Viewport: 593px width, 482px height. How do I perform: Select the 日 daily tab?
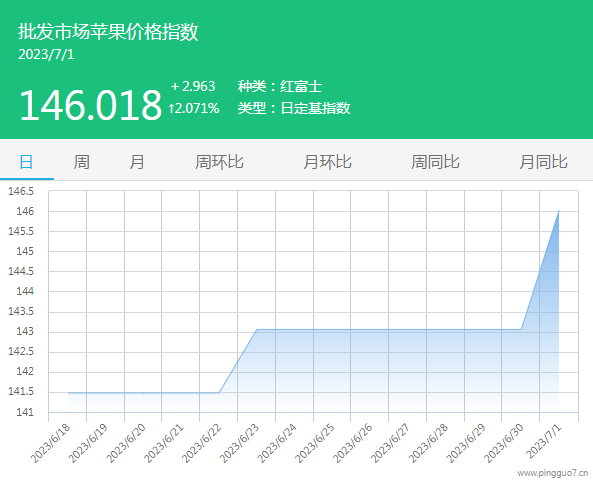26,162
